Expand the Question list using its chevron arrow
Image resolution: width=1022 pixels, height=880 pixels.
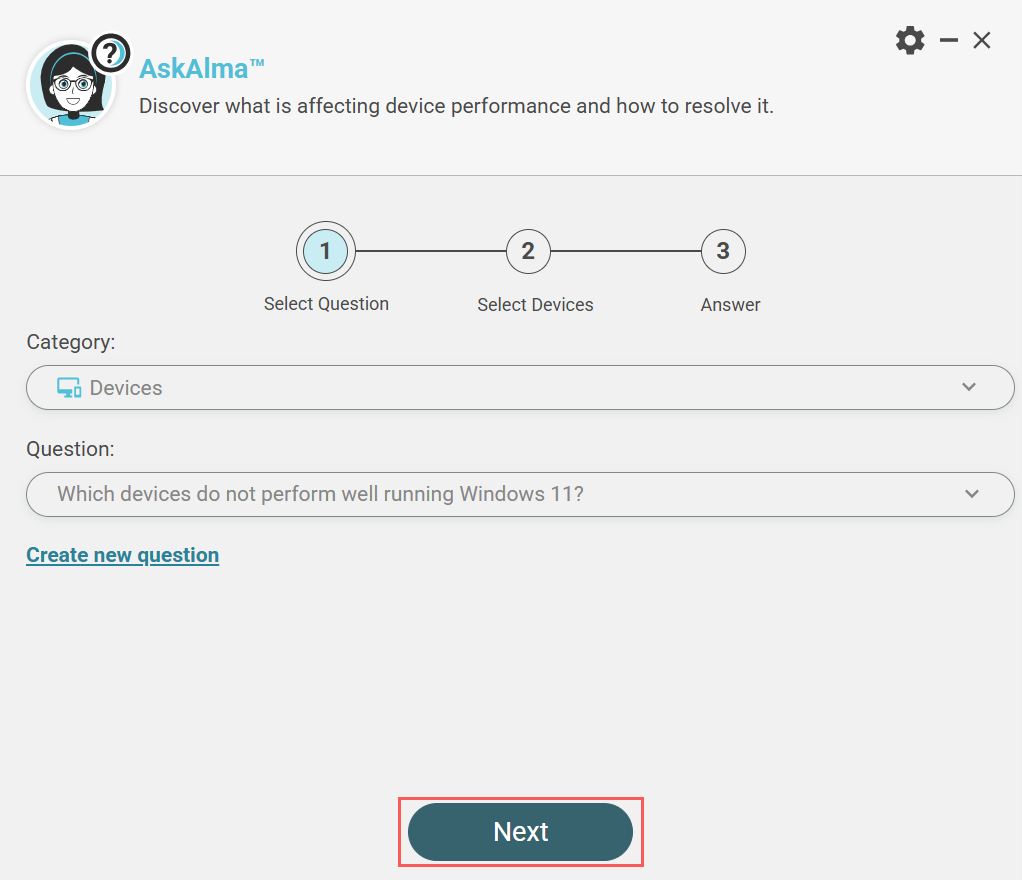971,494
